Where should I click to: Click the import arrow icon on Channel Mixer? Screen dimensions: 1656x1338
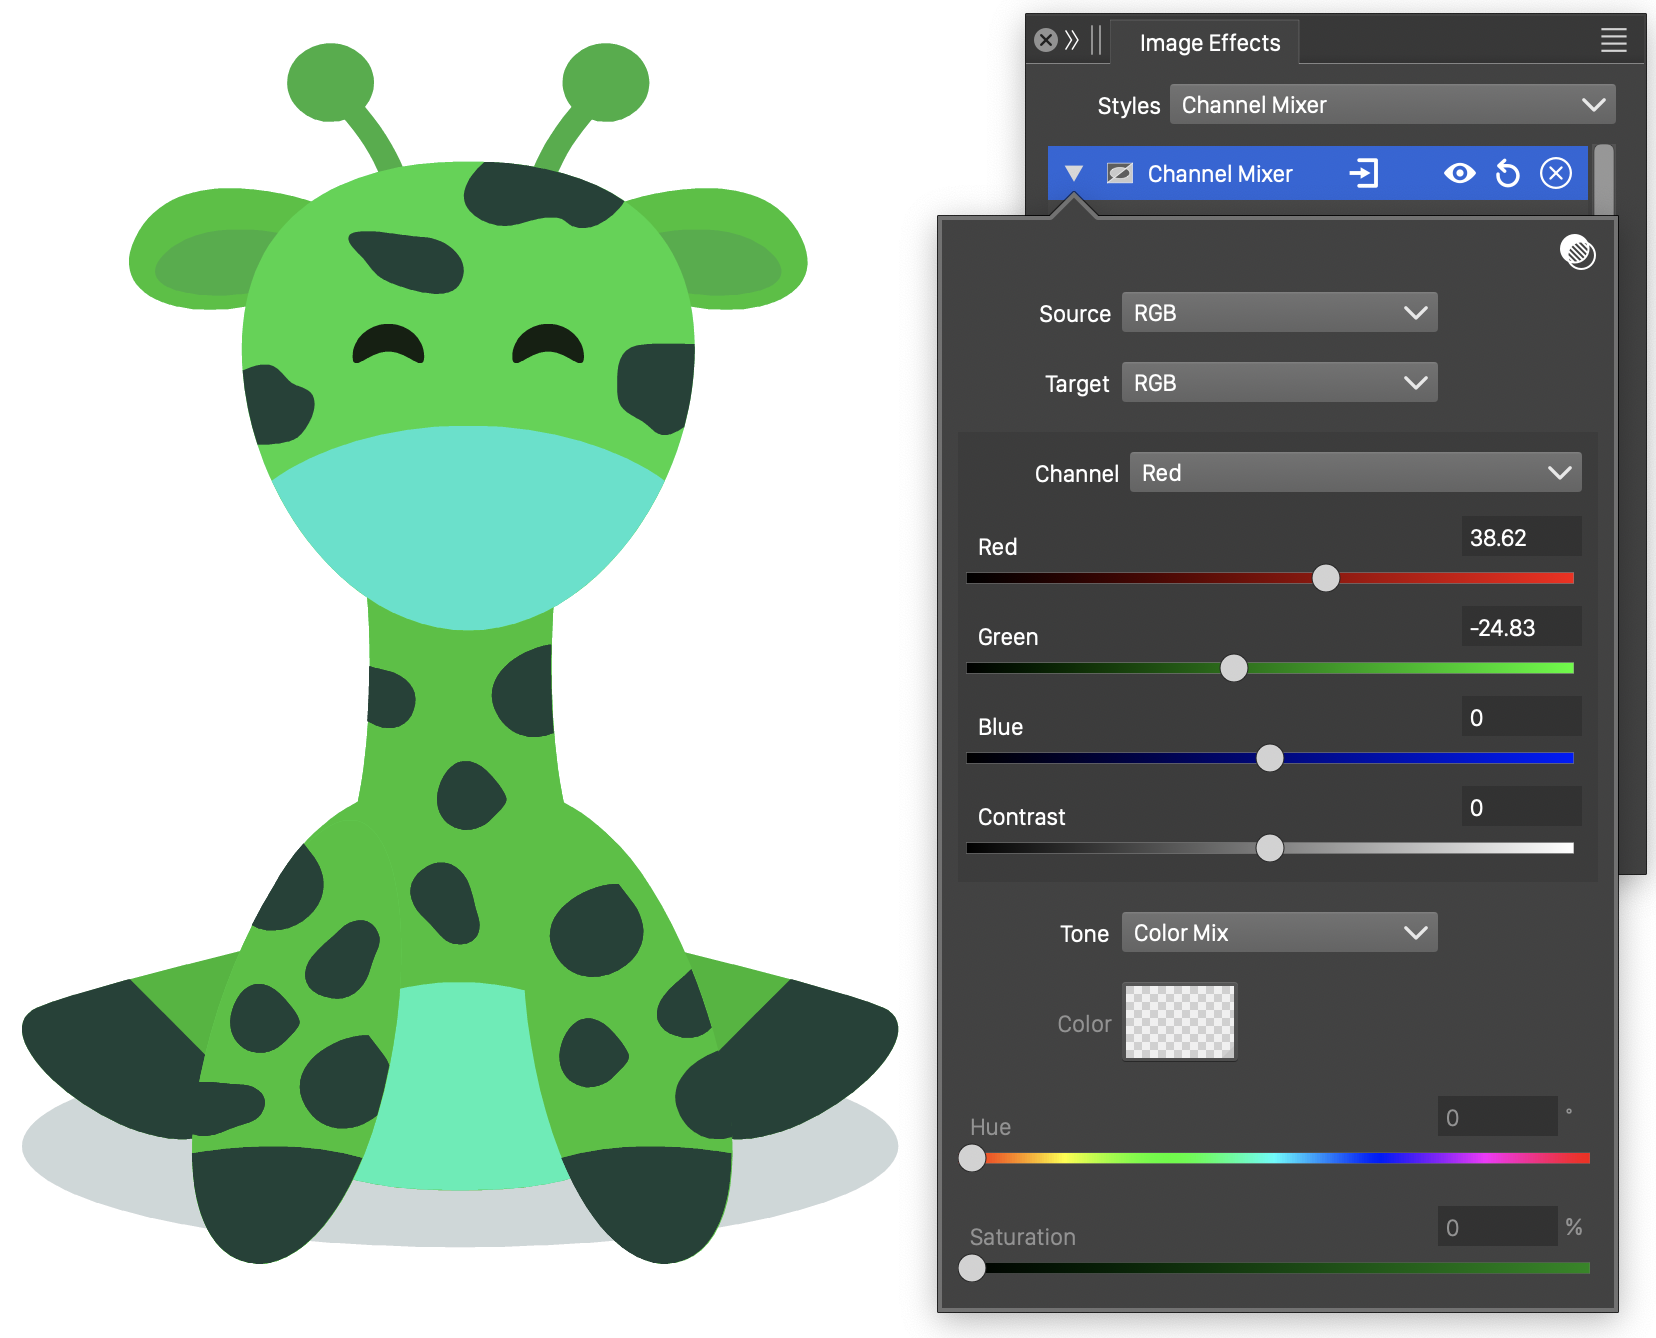[x=1363, y=174]
